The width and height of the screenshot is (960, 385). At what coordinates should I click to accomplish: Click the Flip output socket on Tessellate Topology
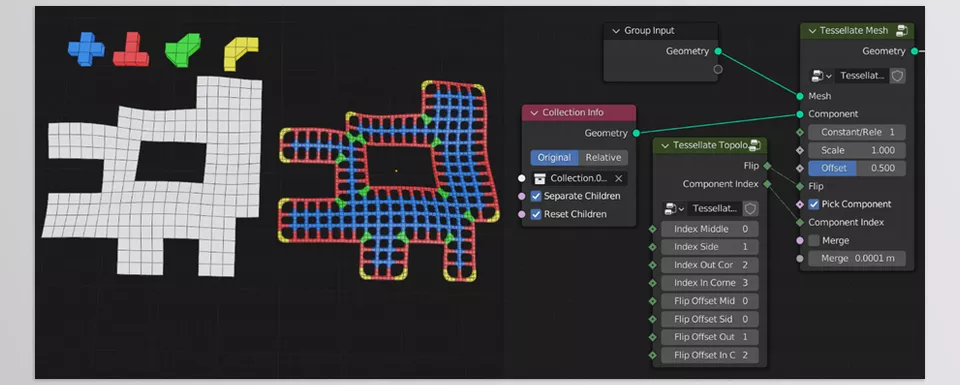coord(767,165)
